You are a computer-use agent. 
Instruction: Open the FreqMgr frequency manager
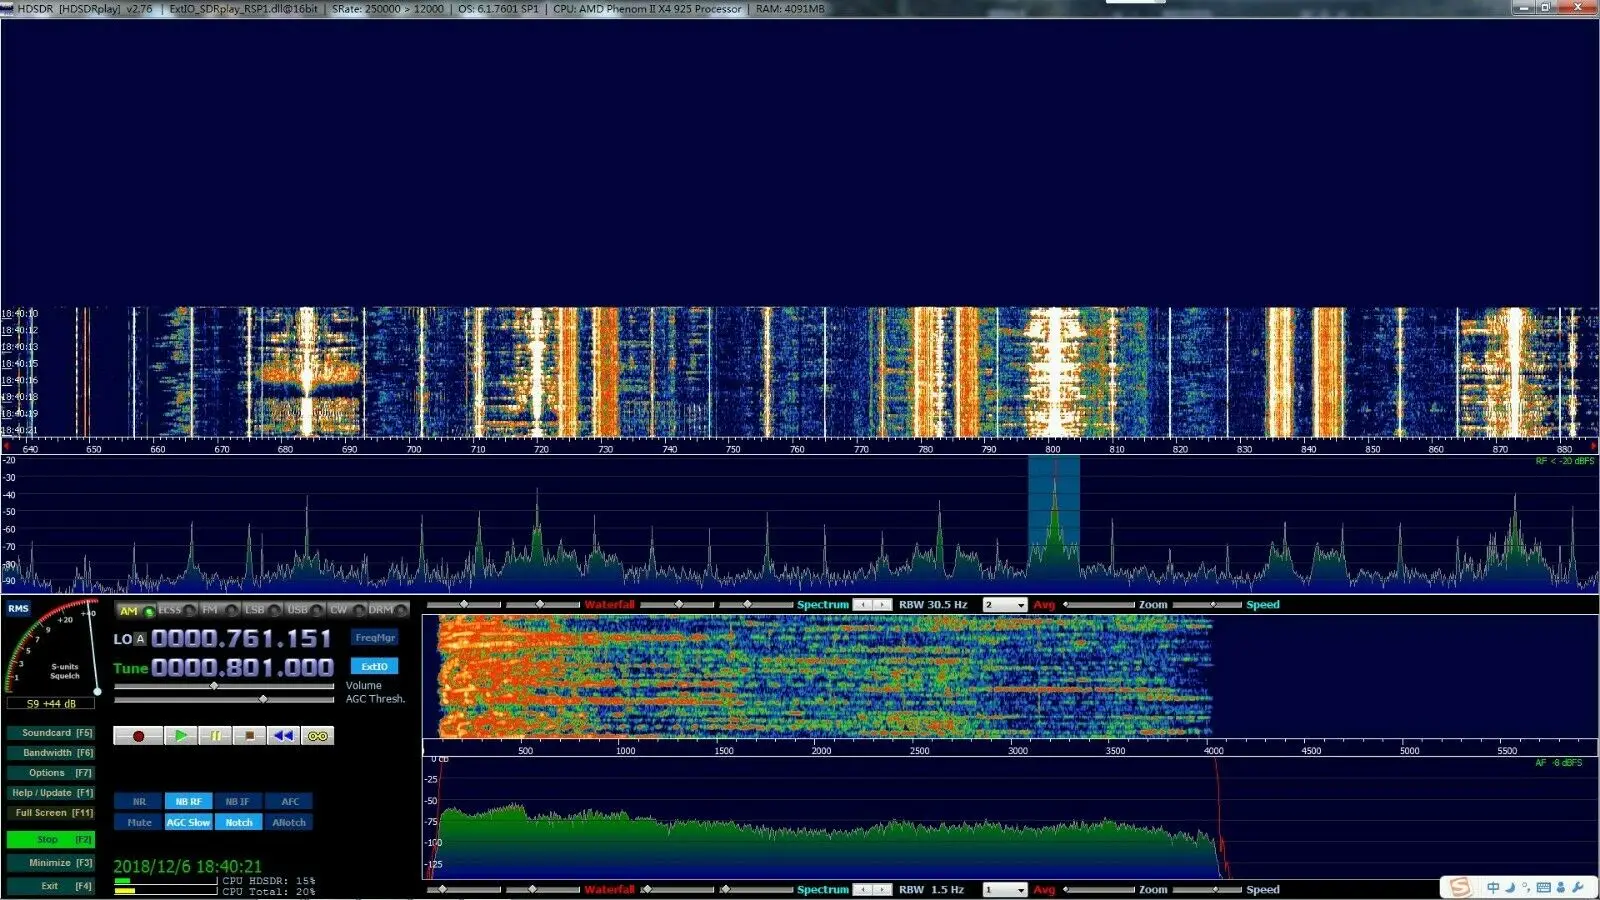pos(374,637)
